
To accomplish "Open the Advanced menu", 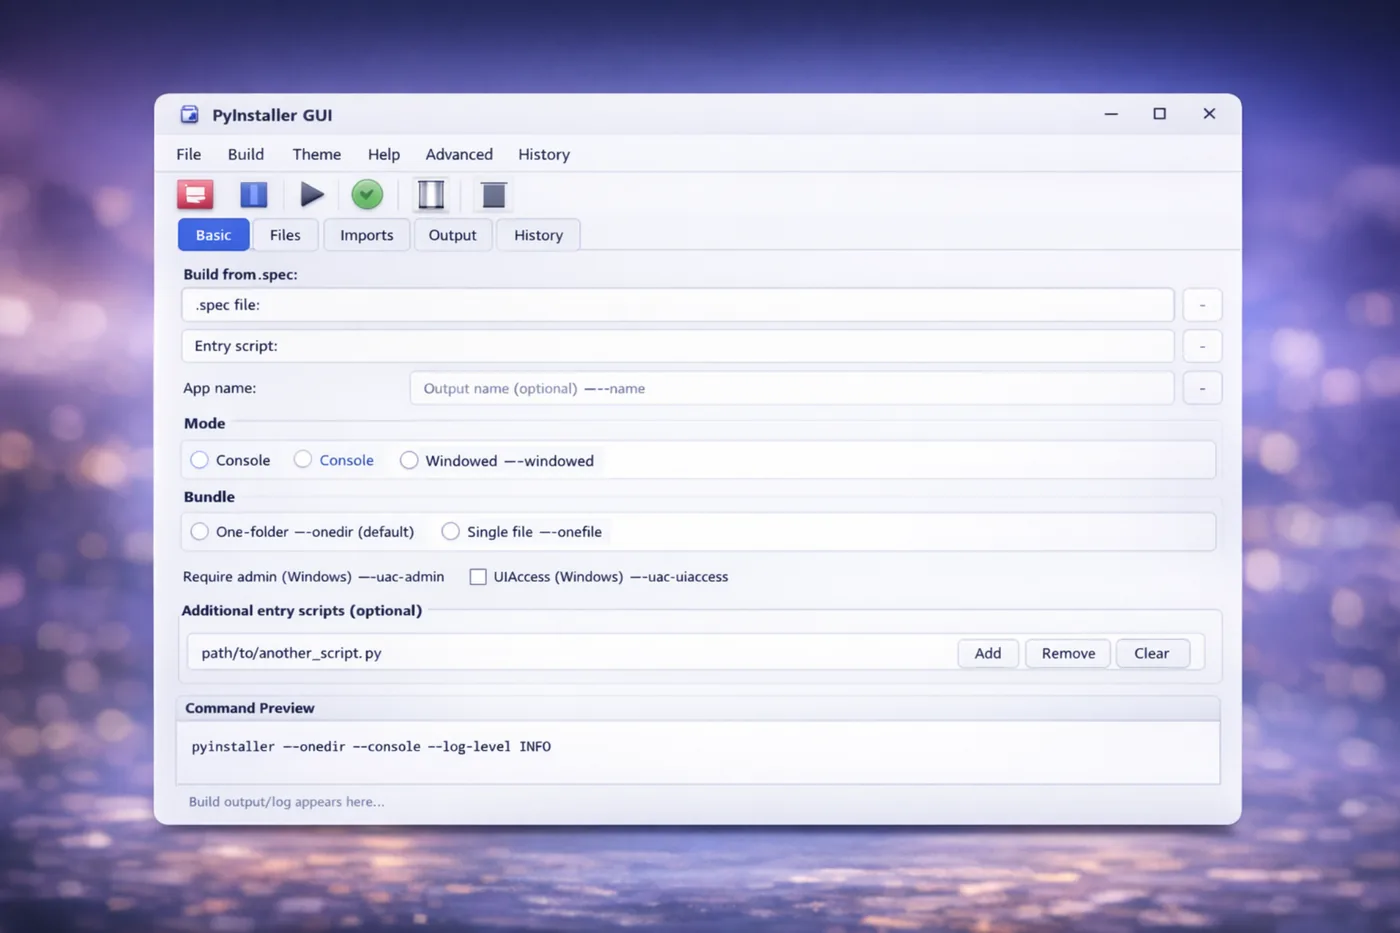I will click(458, 154).
